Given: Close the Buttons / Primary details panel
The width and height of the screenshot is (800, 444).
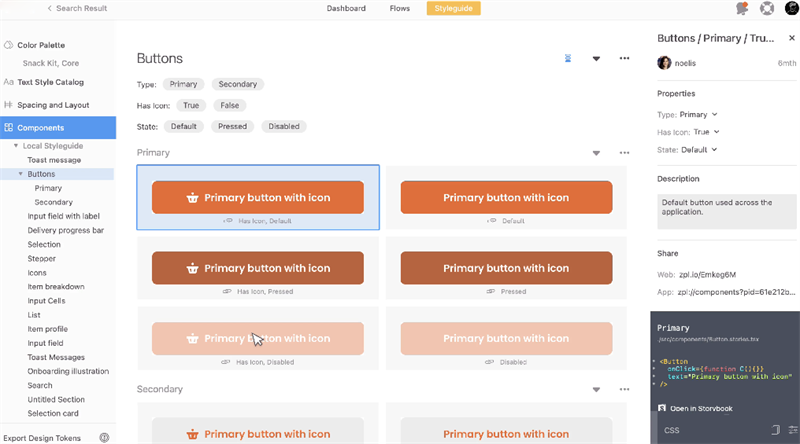Looking at the screenshot, I should [792, 38].
